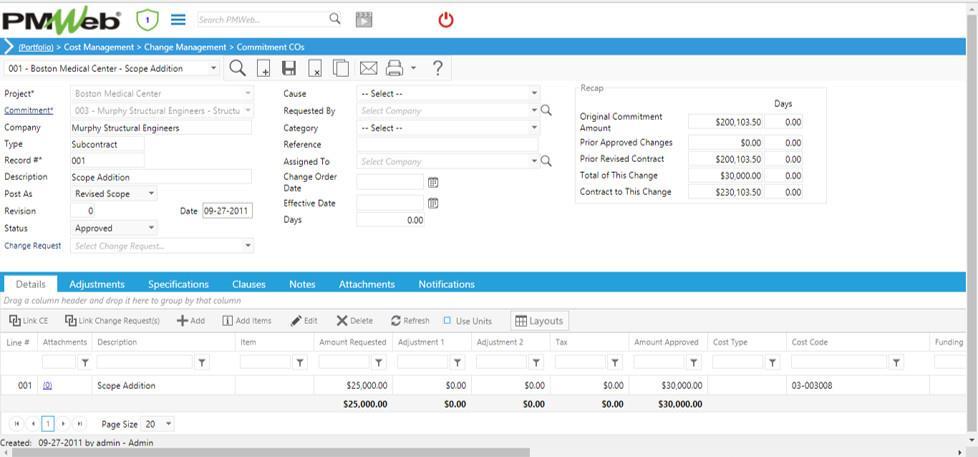Click the Adjustment 1 filter icon
This screenshot has height=457, width=978.
point(457,362)
